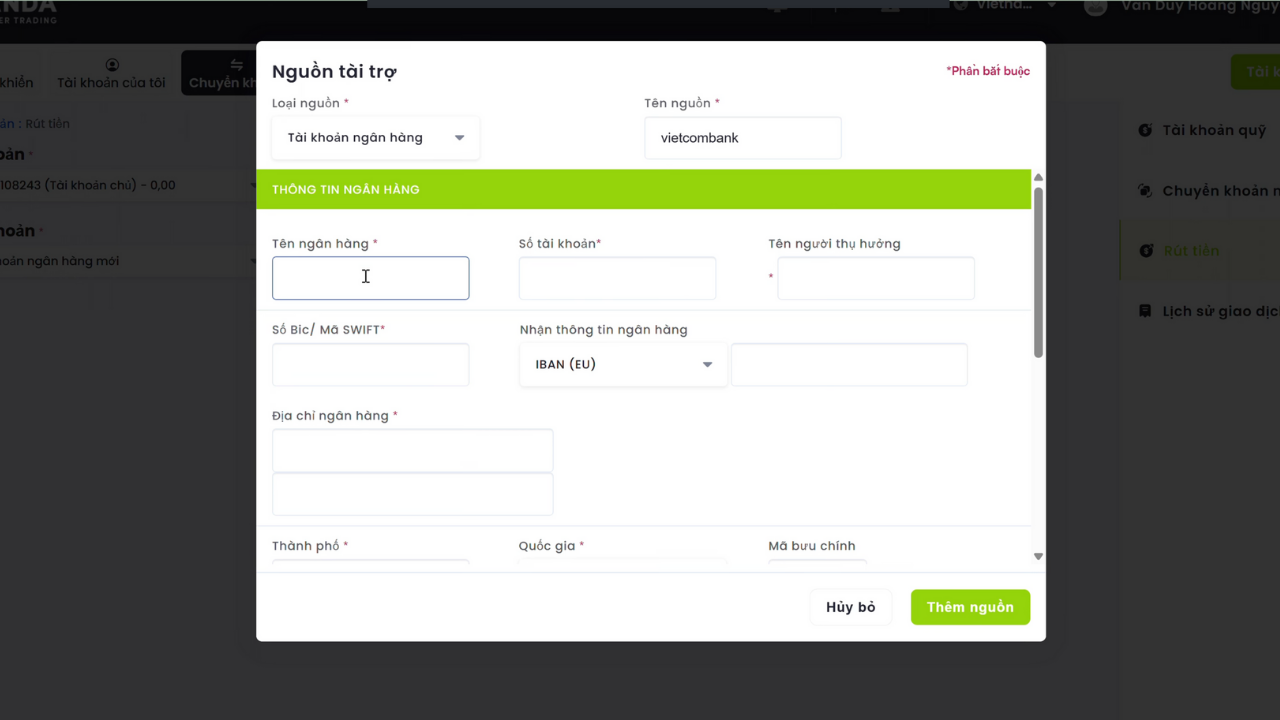Click the Rút tiền sidebar icon
Screen dimensions: 1280x720
click(1145, 251)
